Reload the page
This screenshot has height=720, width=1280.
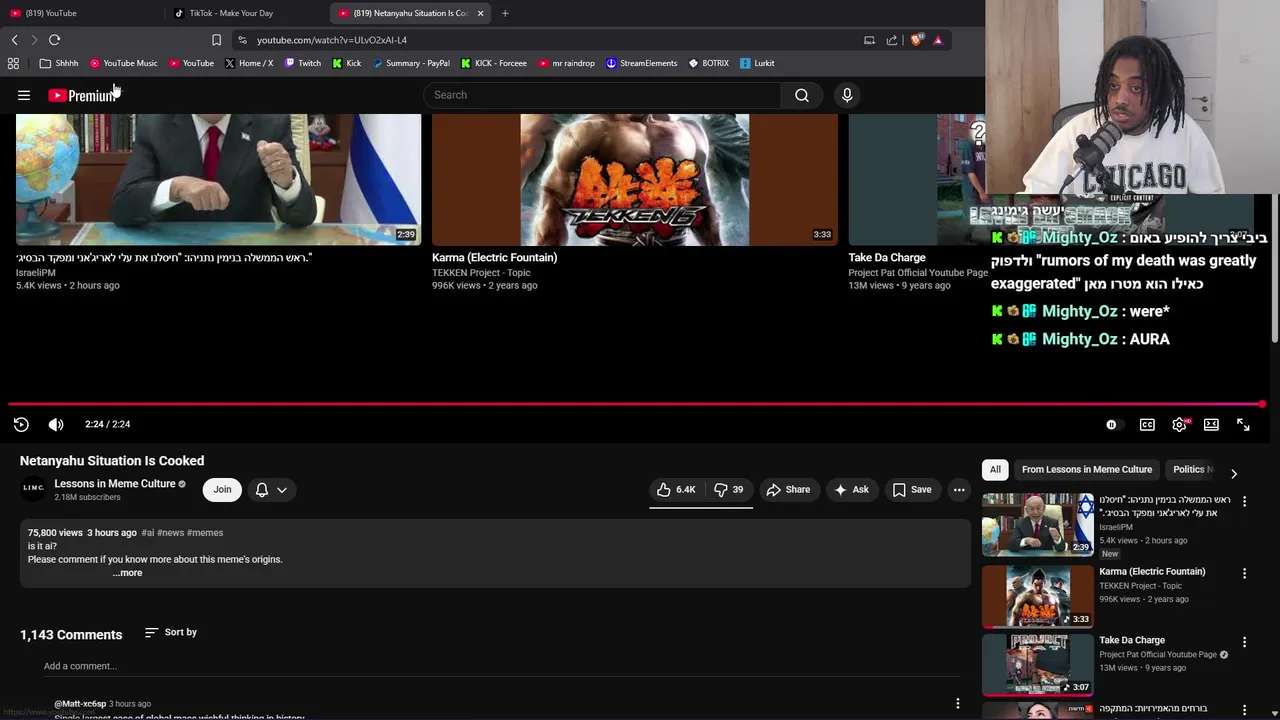coord(54,40)
